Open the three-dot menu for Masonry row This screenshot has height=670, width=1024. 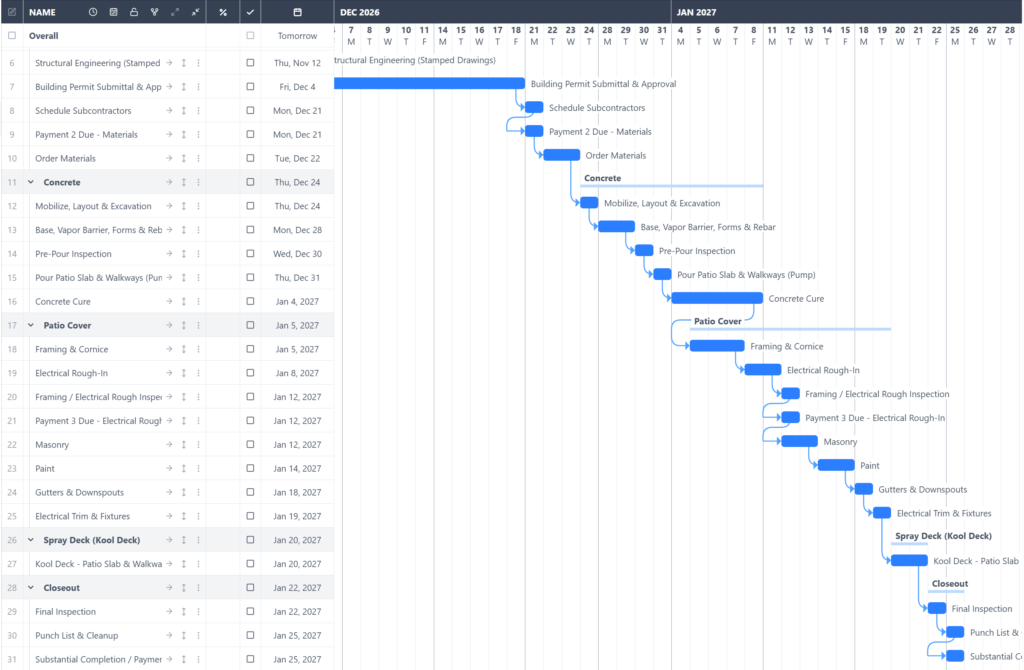[199, 444]
